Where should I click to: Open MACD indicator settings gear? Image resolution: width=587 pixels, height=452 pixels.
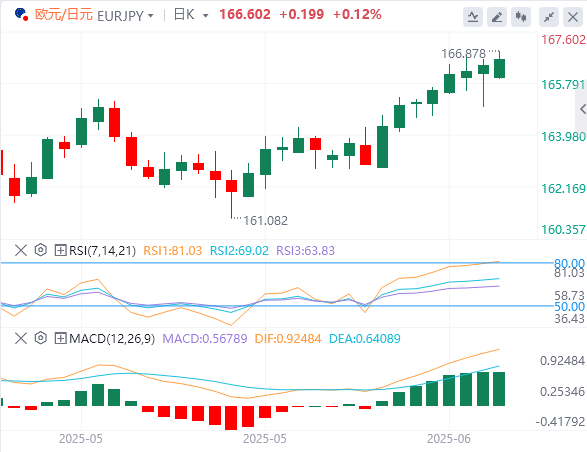[40, 338]
